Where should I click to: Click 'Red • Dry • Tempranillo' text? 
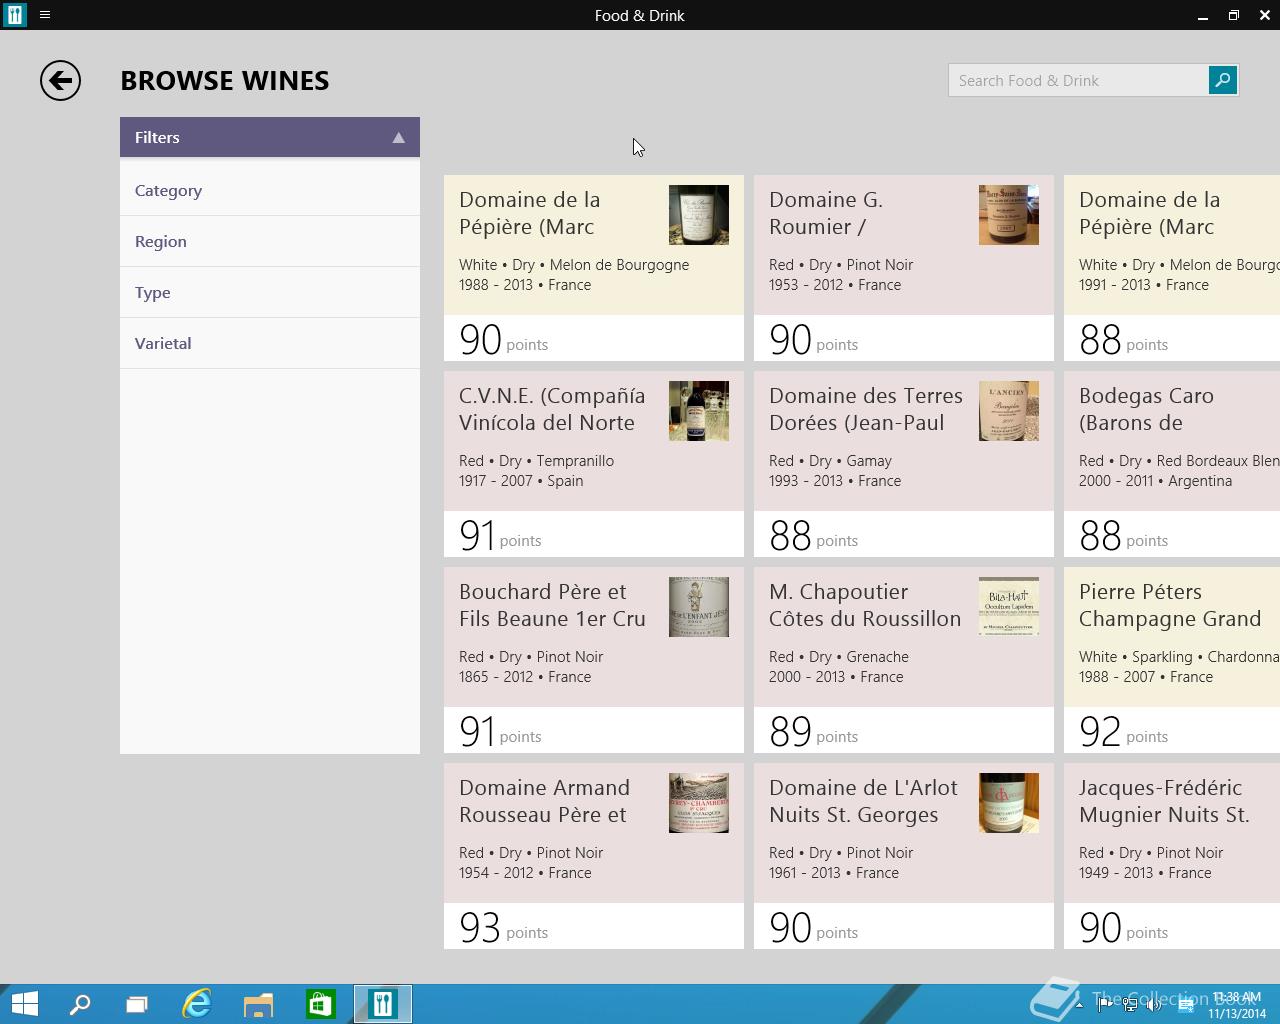coord(536,461)
